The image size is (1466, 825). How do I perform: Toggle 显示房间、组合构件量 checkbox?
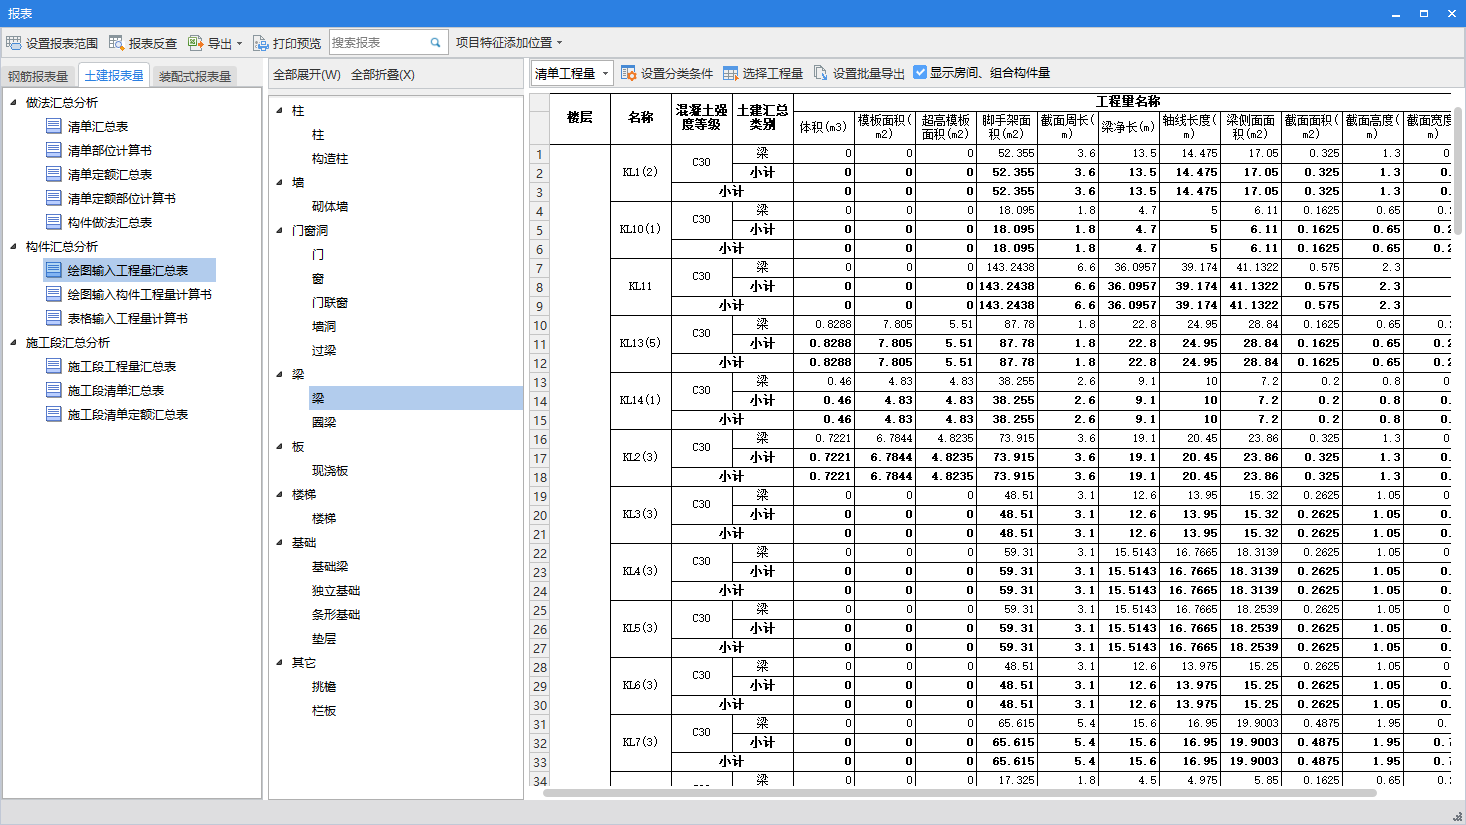[x=920, y=72]
